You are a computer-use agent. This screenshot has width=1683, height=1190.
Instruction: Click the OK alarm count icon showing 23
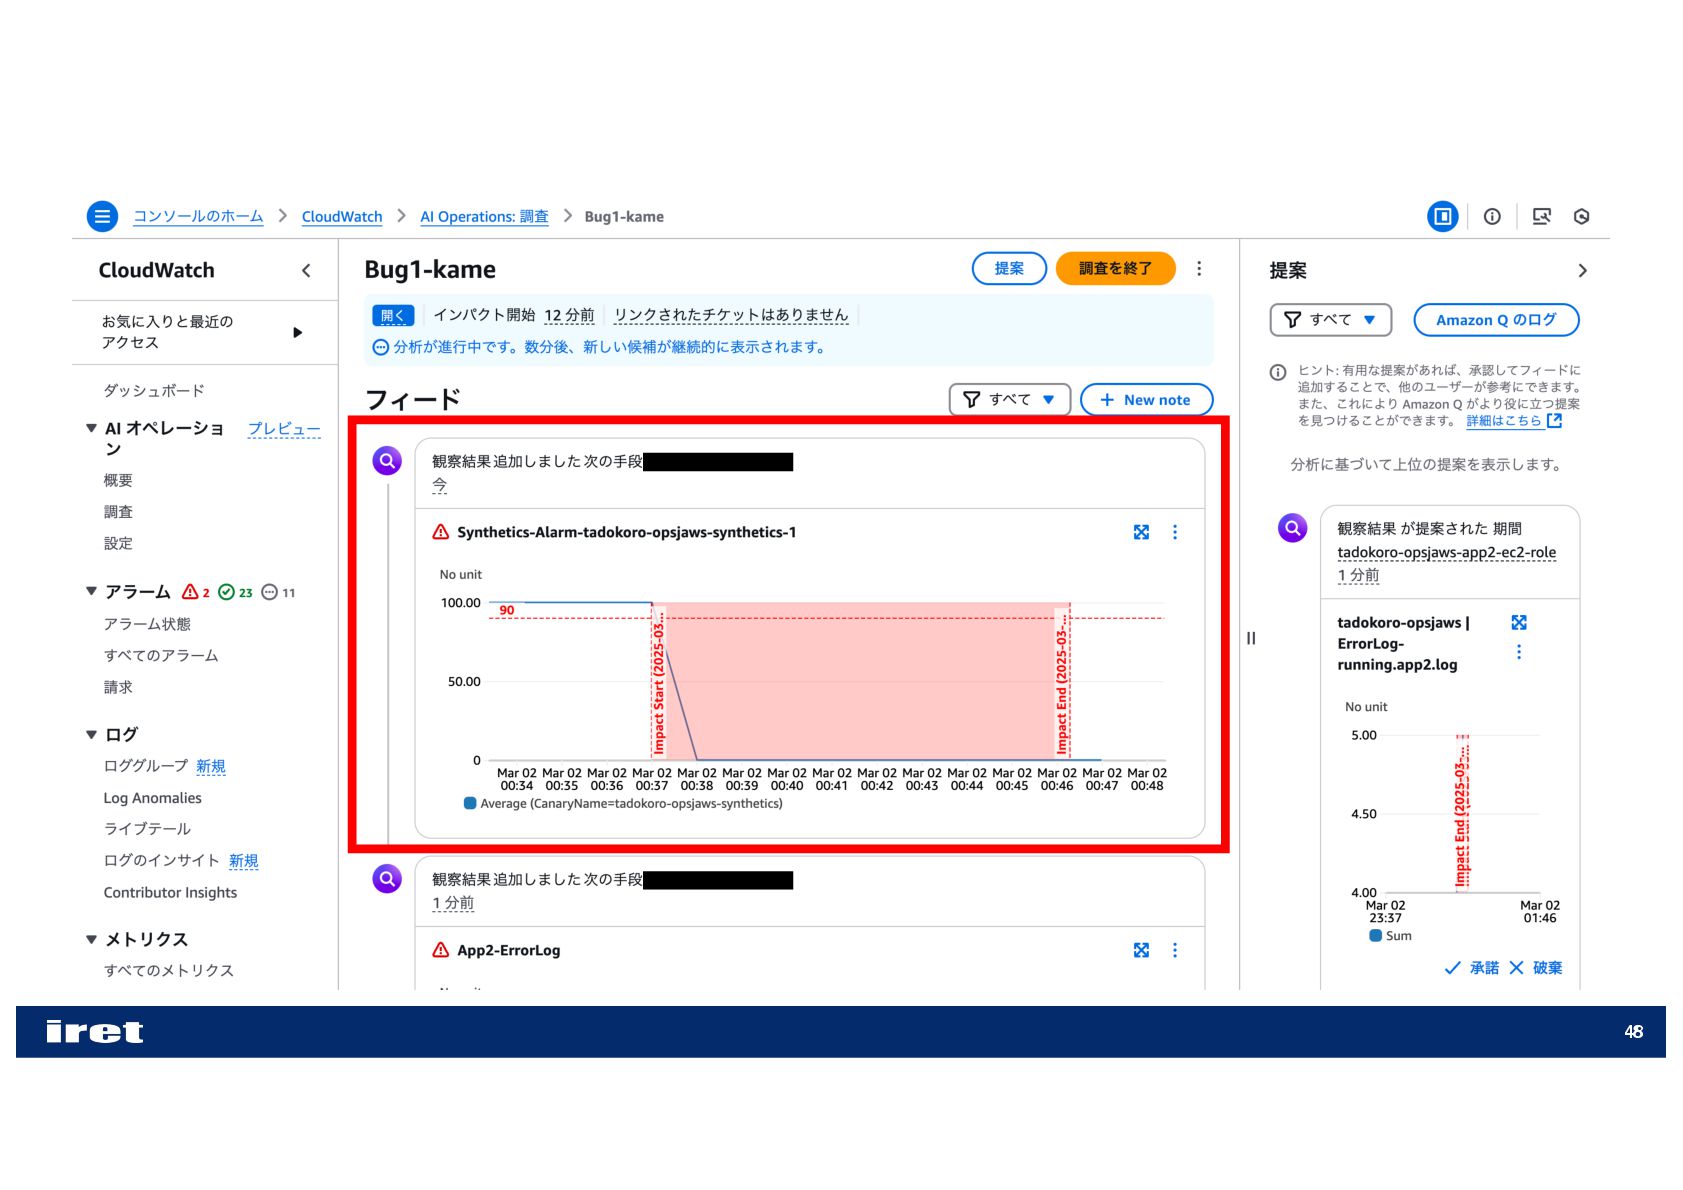pos(226,592)
